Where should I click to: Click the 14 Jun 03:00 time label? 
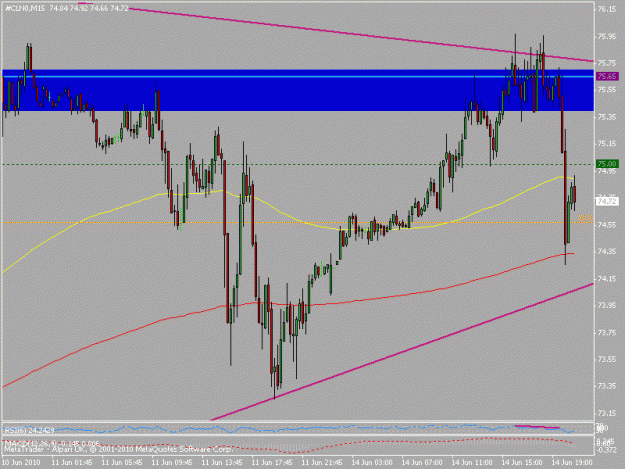pyautogui.click(x=372, y=463)
